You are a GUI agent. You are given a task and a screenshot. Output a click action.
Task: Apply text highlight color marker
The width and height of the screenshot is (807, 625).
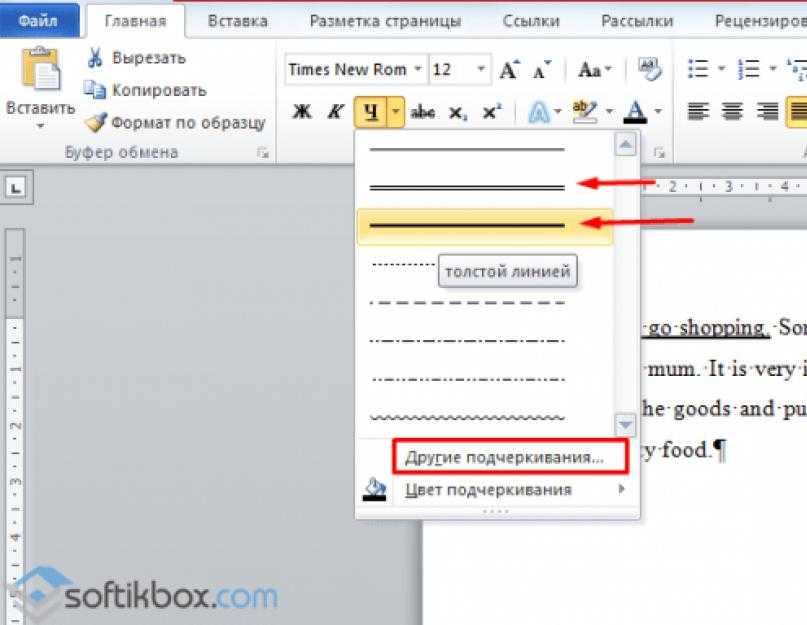[585, 111]
